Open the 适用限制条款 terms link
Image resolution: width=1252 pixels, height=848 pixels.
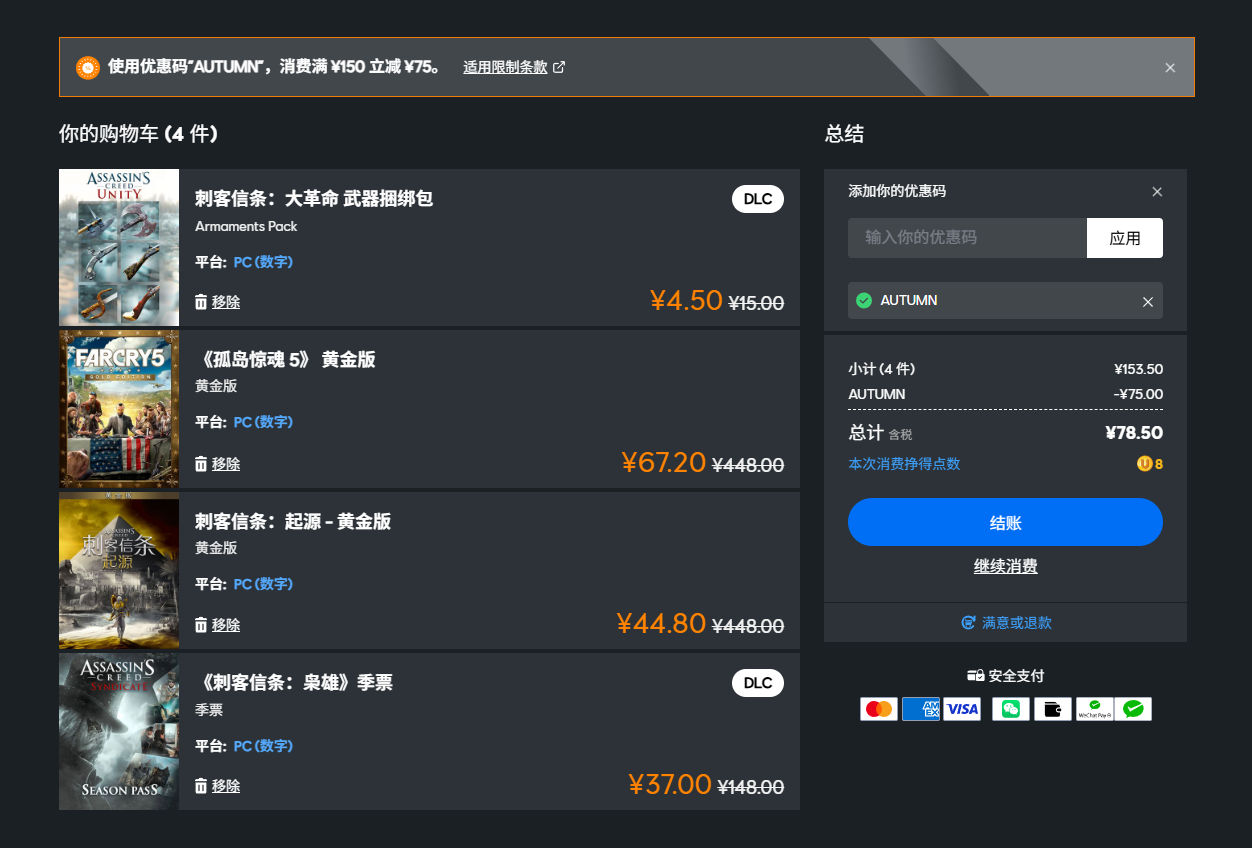tap(505, 67)
